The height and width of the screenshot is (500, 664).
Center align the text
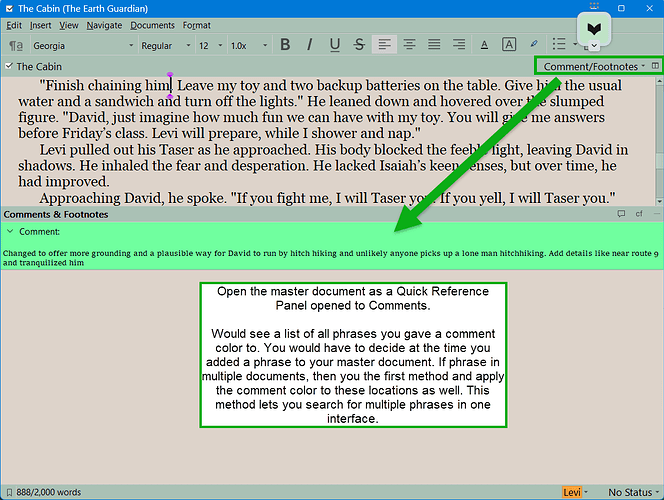pos(409,45)
